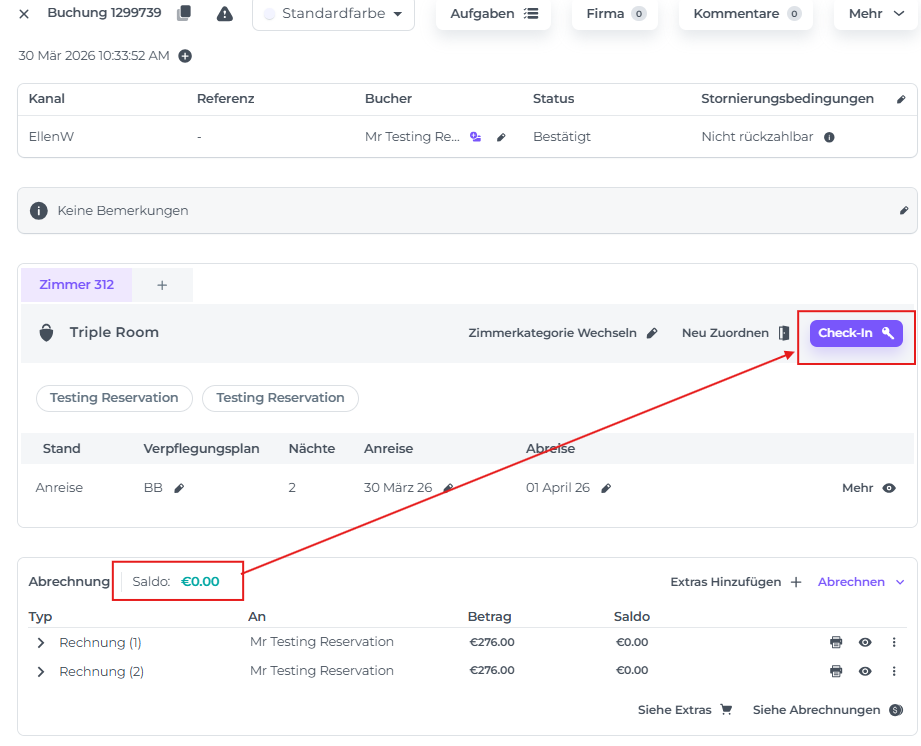
Task: Edit the Bemerkungen note pencil
Action: (x=903, y=211)
